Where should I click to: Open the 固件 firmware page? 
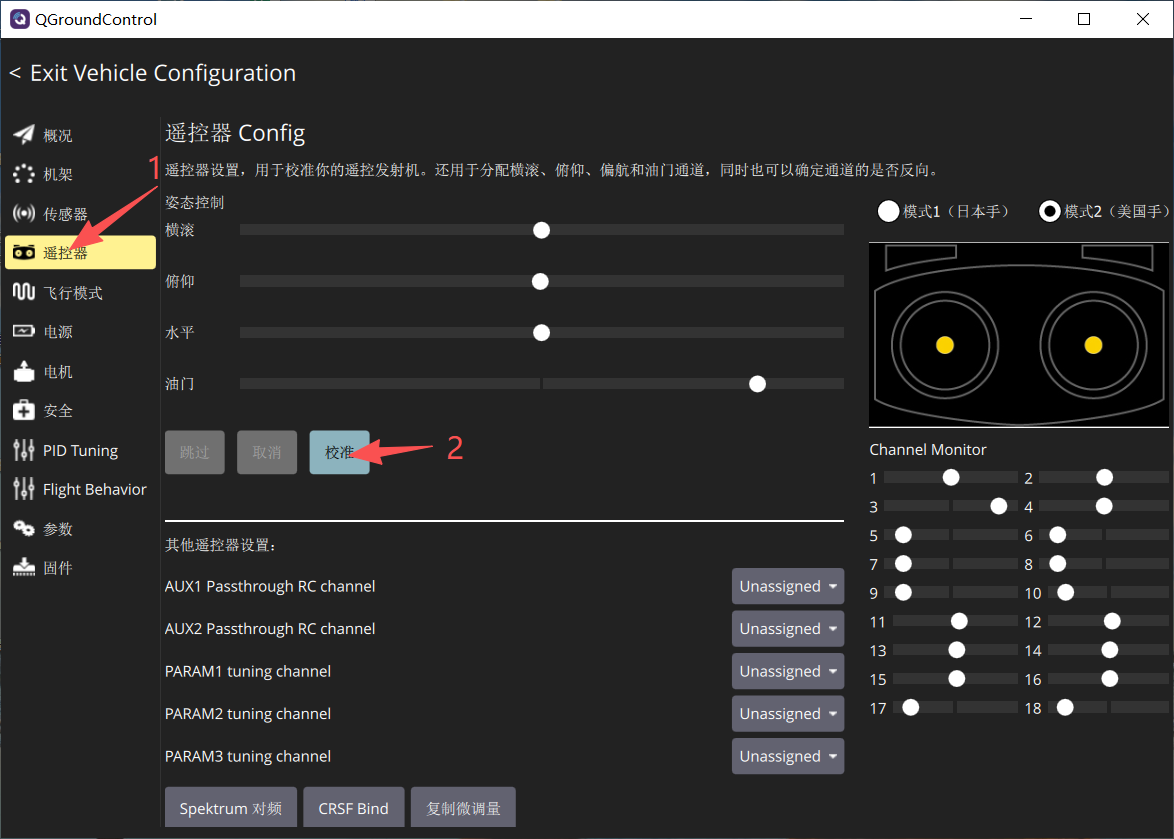(x=80, y=567)
